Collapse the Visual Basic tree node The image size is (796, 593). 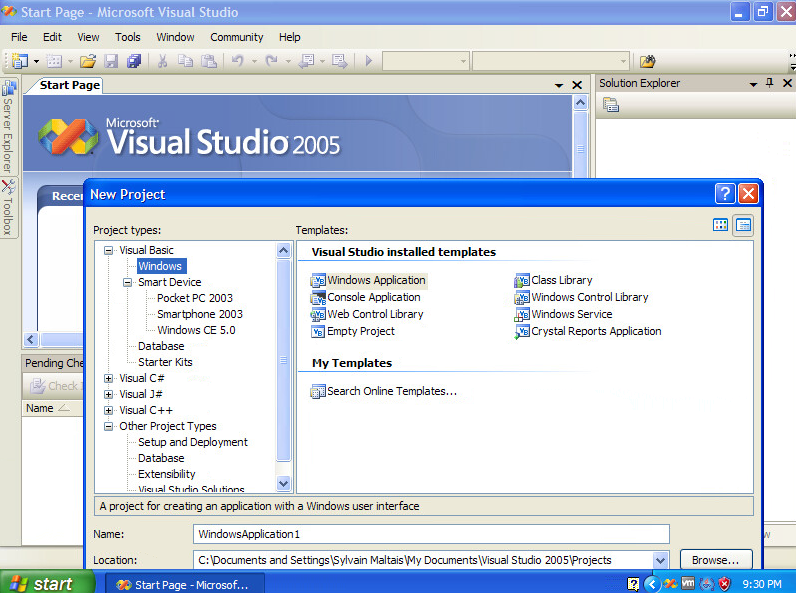pyautogui.click(x=109, y=250)
